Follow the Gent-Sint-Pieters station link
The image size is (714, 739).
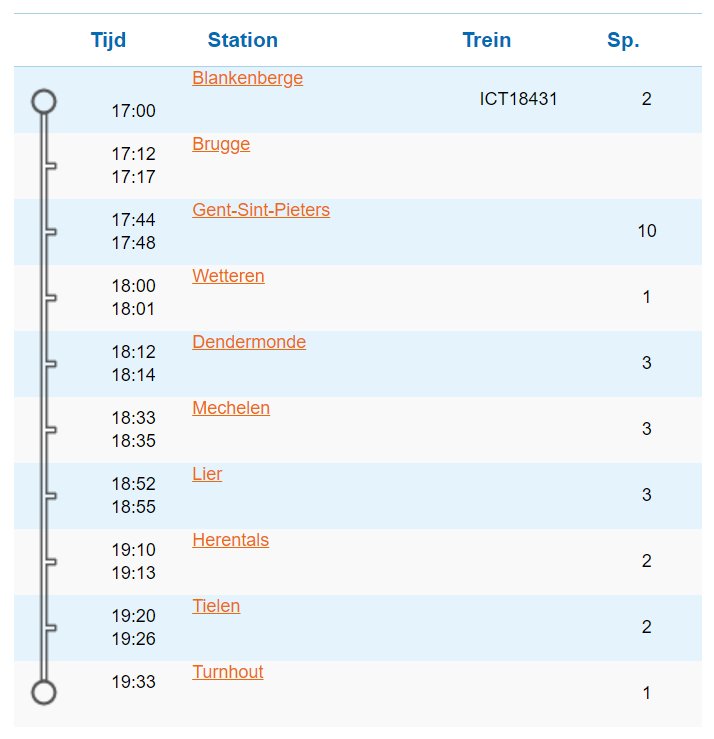[x=261, y=210]
